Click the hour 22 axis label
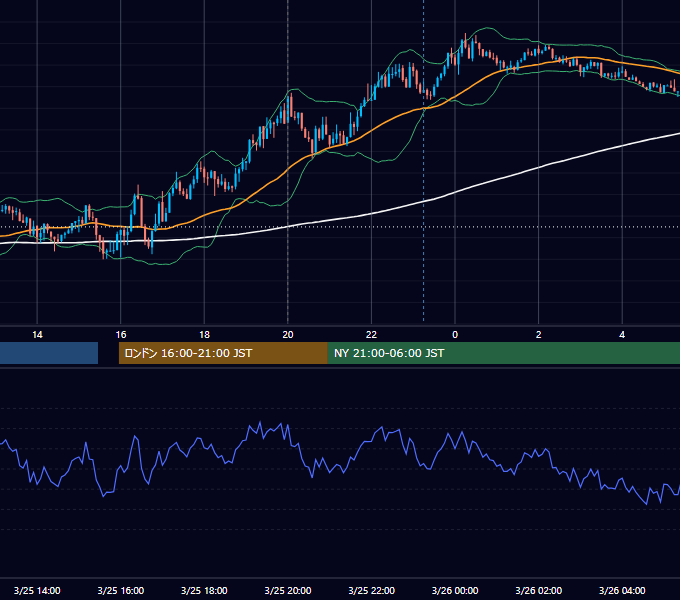680x600 pixels. [372, 335]
